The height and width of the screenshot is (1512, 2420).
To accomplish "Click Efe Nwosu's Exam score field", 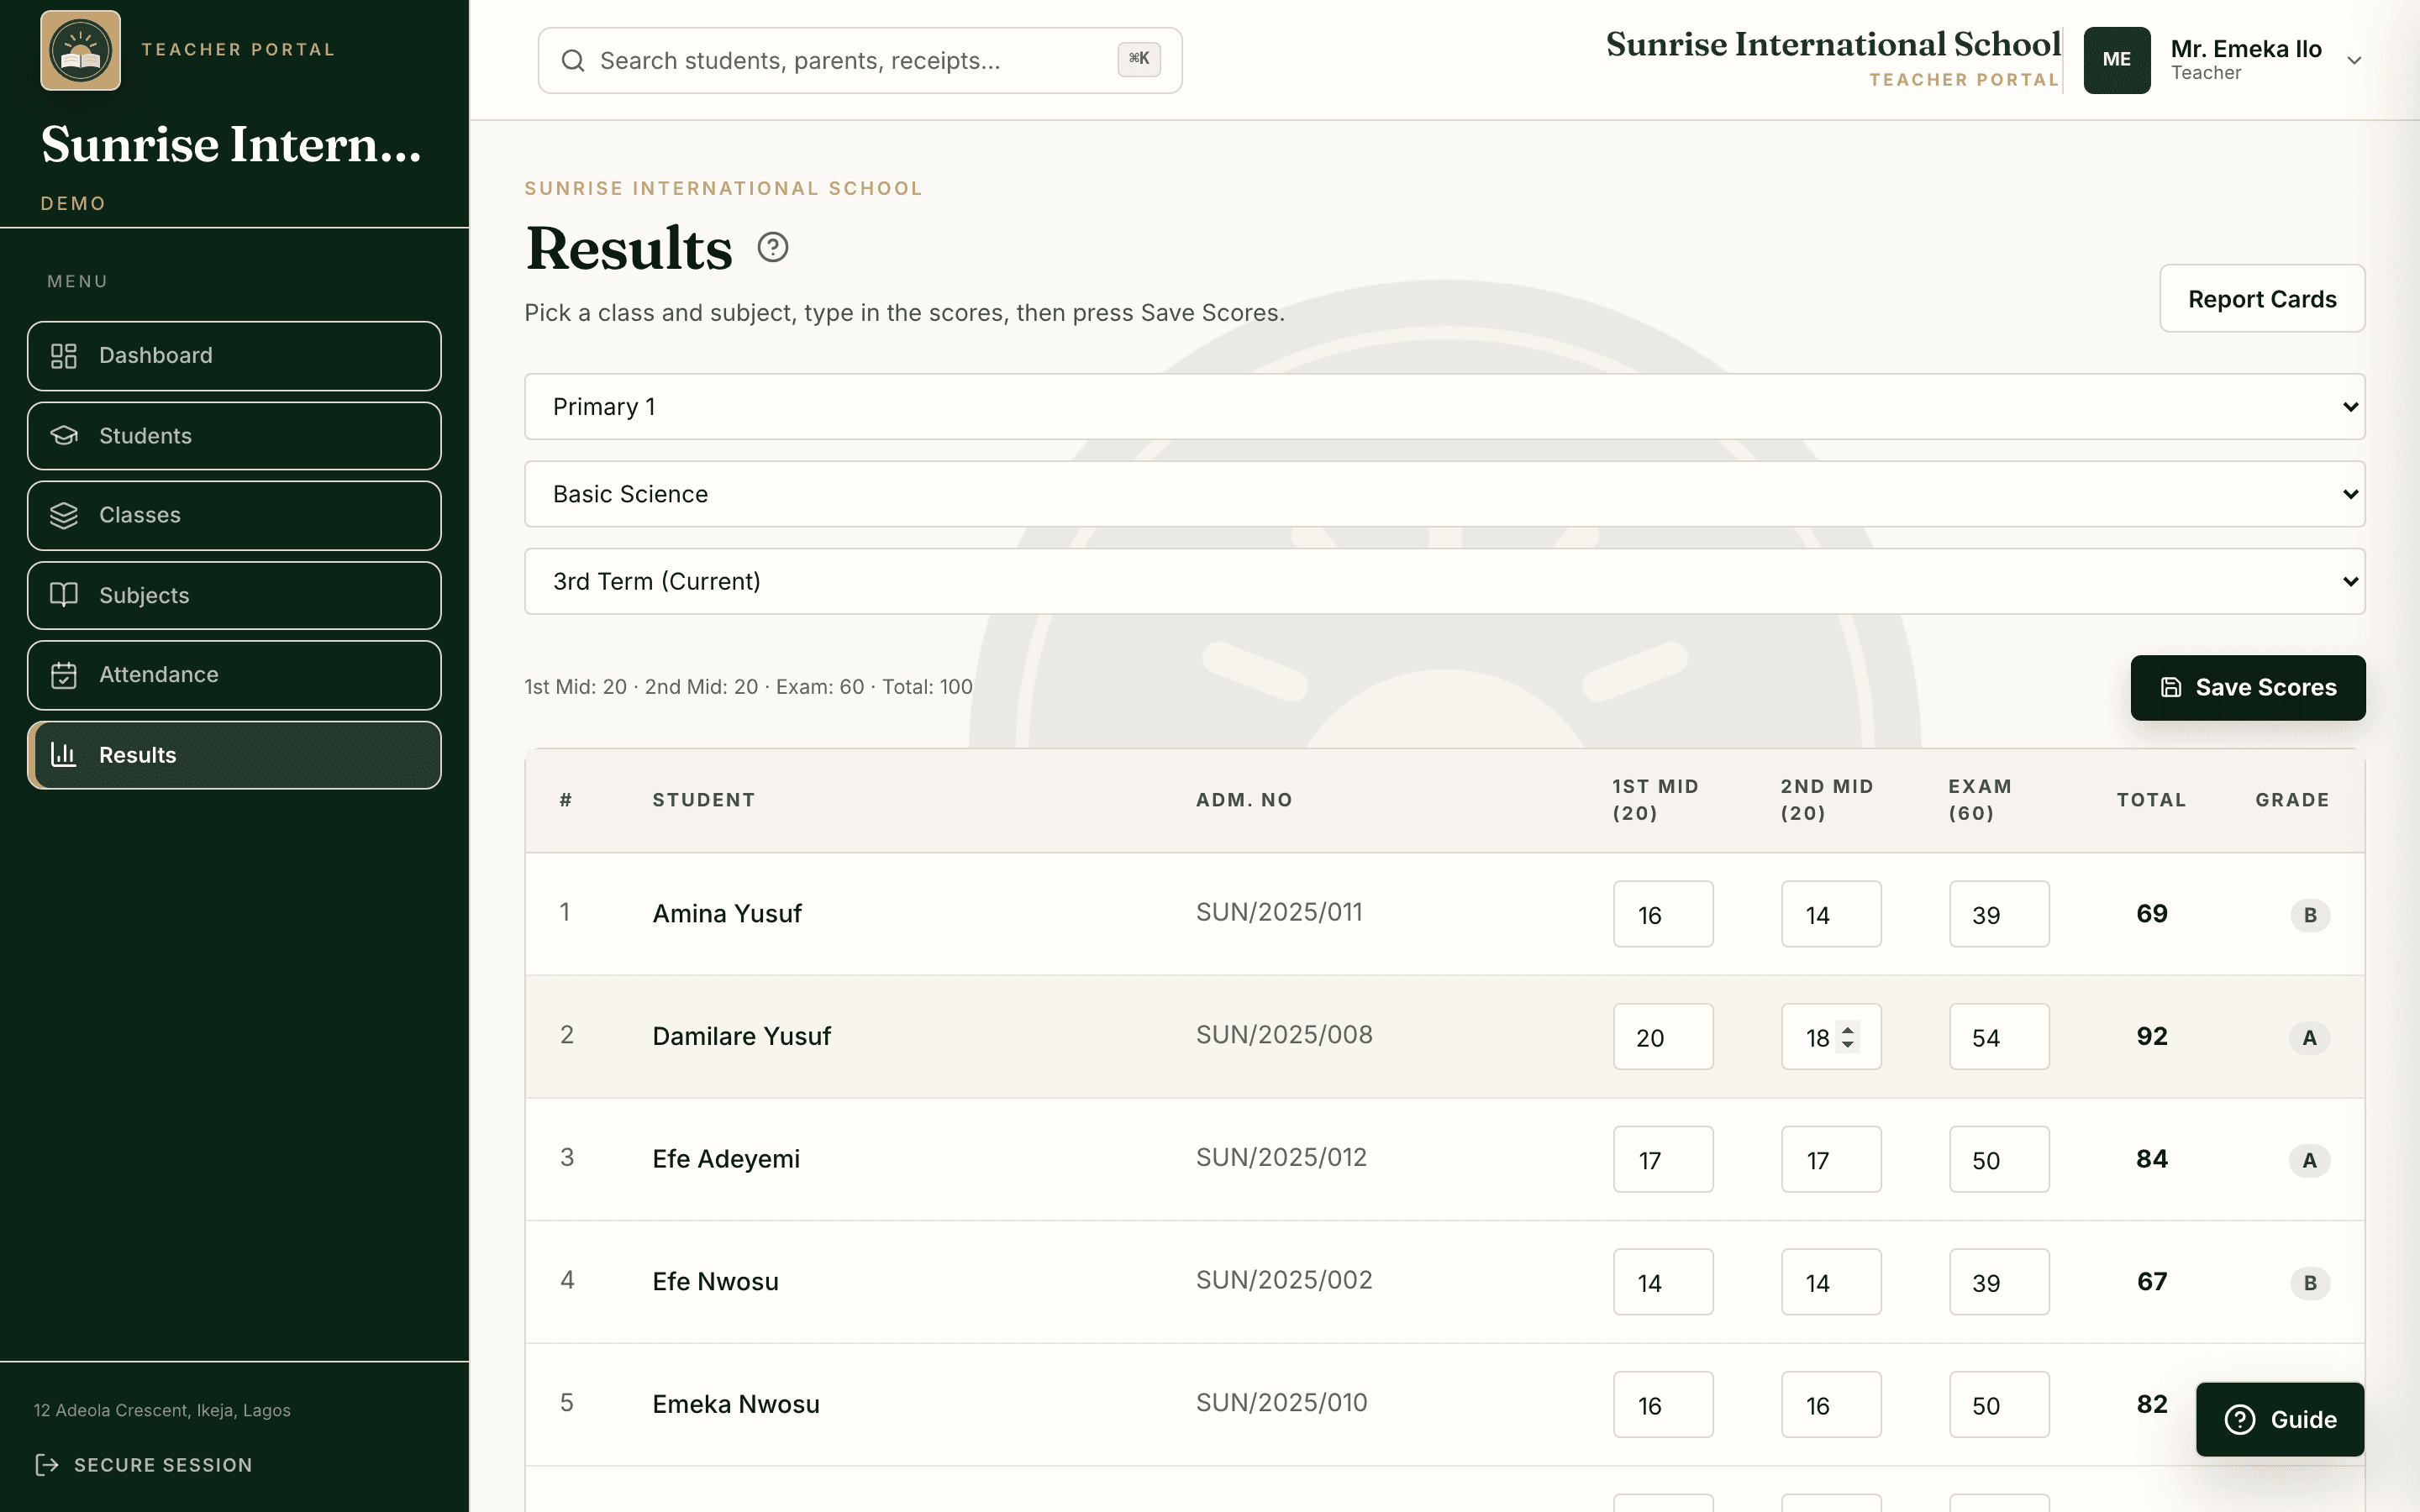I will tap(1999, 1282).
